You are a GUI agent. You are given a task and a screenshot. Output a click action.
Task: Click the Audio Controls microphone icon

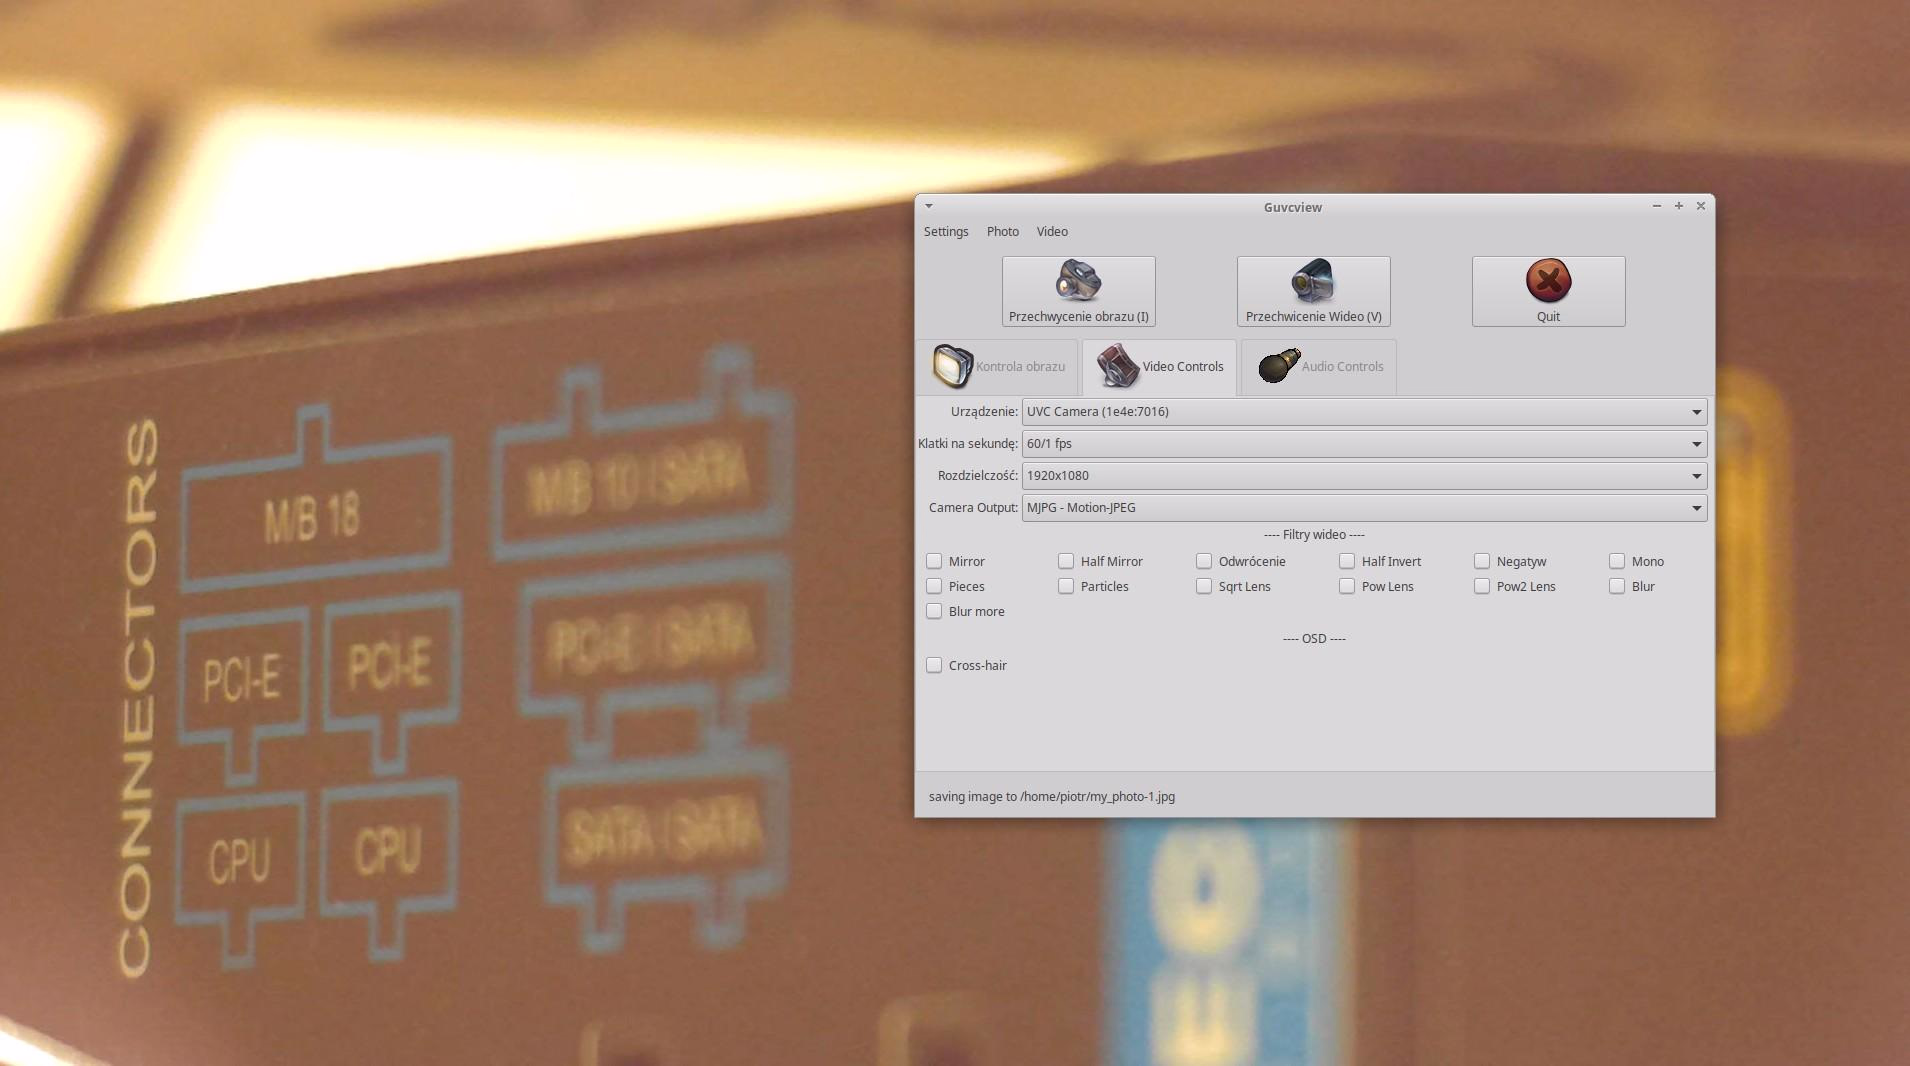(1278, 366)
